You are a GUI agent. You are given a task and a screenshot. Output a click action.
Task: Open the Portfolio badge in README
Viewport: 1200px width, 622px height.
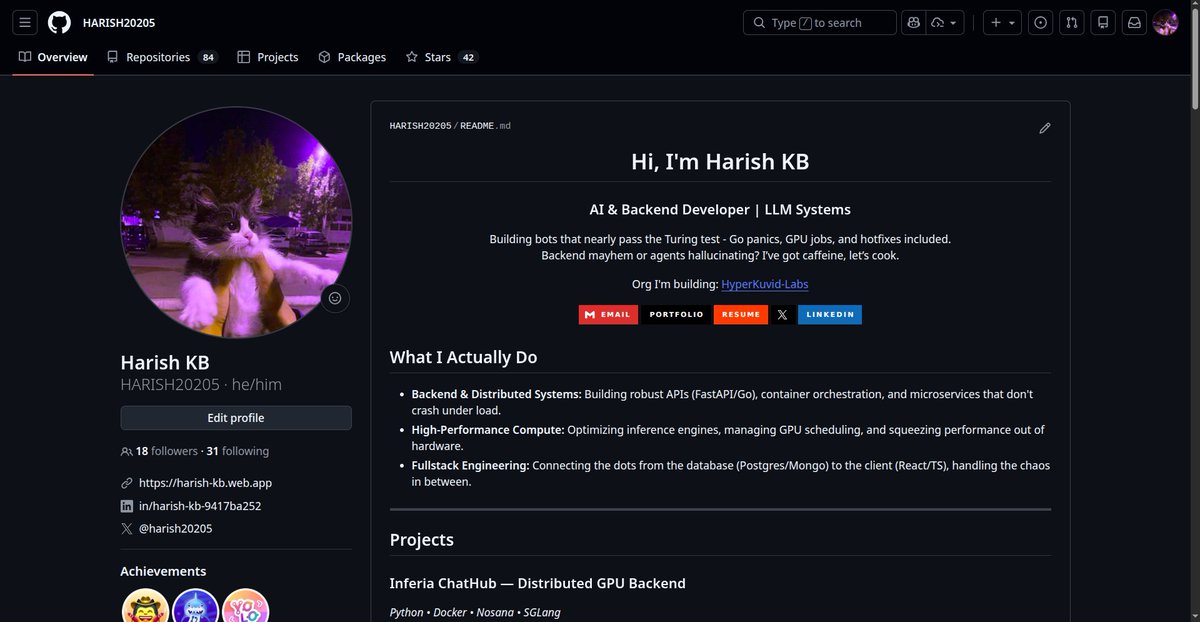676,314
